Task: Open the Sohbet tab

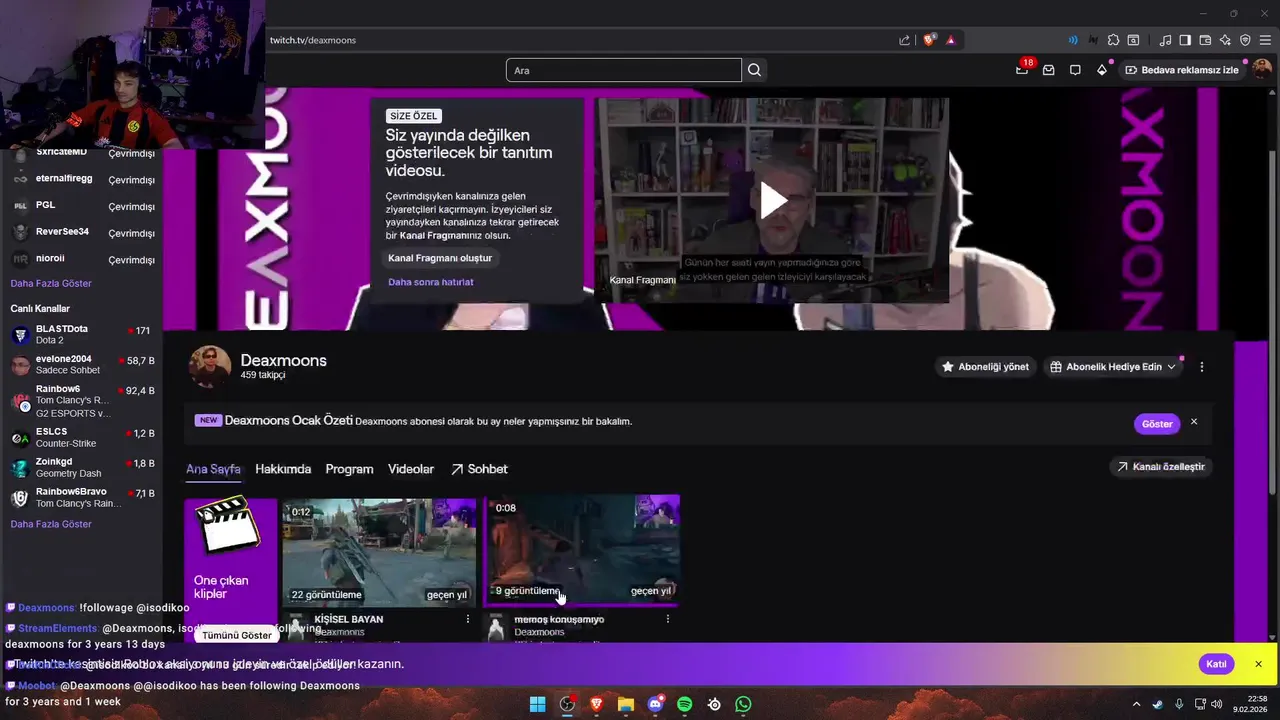Action: [x=479, y=469]
